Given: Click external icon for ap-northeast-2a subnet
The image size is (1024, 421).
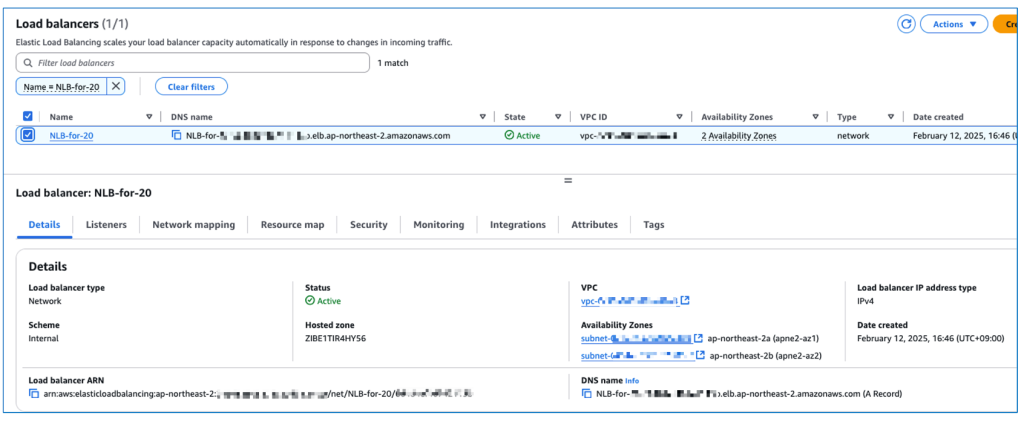Looking at the screenshot, I should tap(698, 338).
